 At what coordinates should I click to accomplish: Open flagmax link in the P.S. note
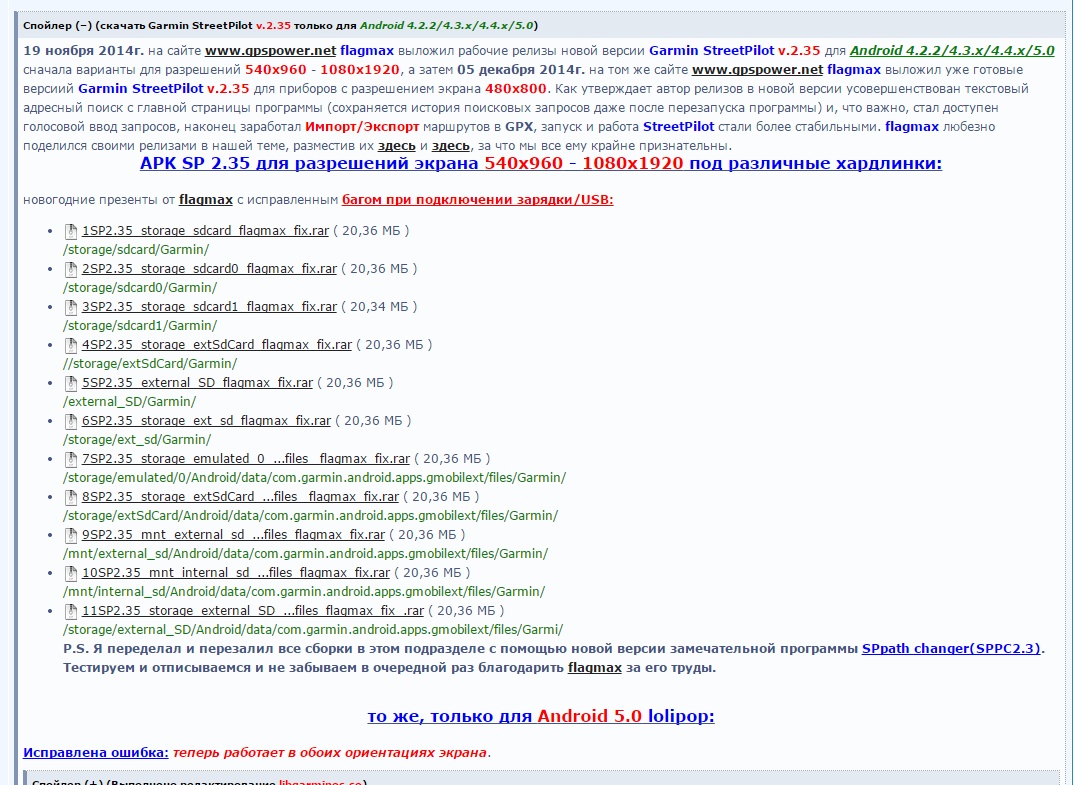[595, 667]
